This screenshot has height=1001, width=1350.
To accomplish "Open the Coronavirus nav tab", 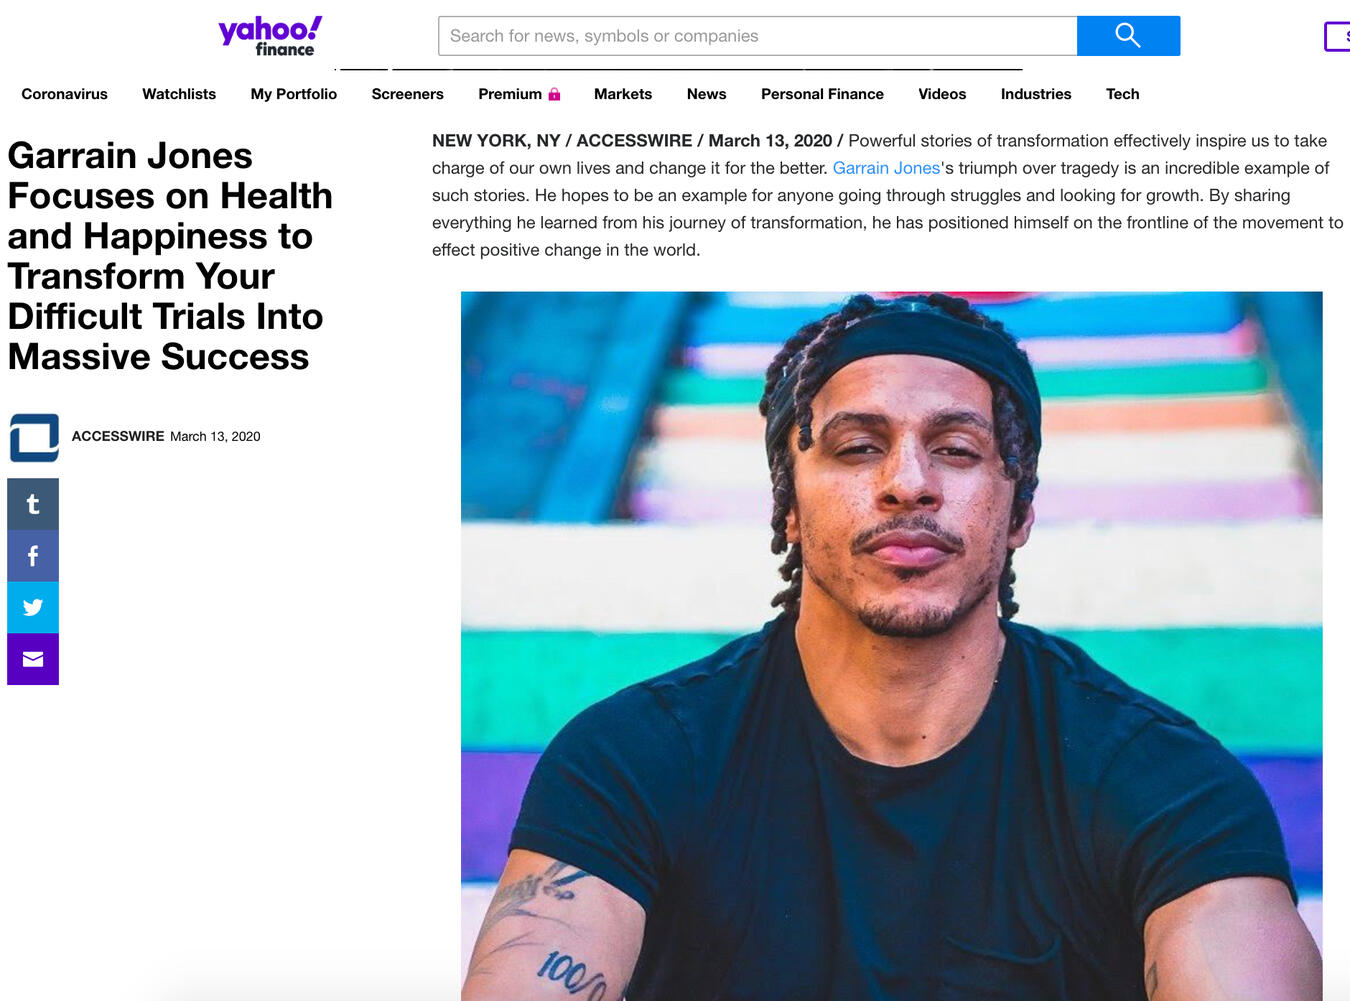I will pos(64,94).
